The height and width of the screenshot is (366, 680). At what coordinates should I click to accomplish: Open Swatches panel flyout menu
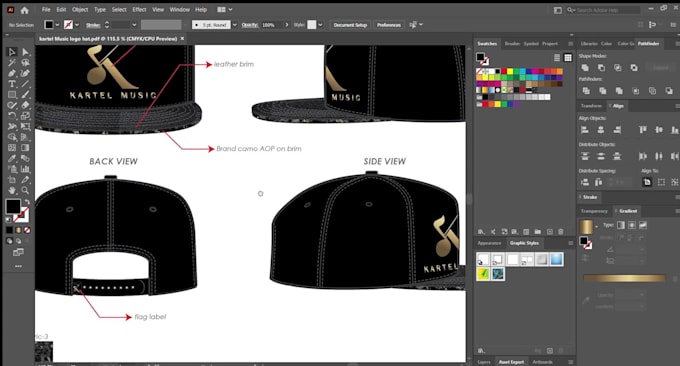tap(570, 44)
